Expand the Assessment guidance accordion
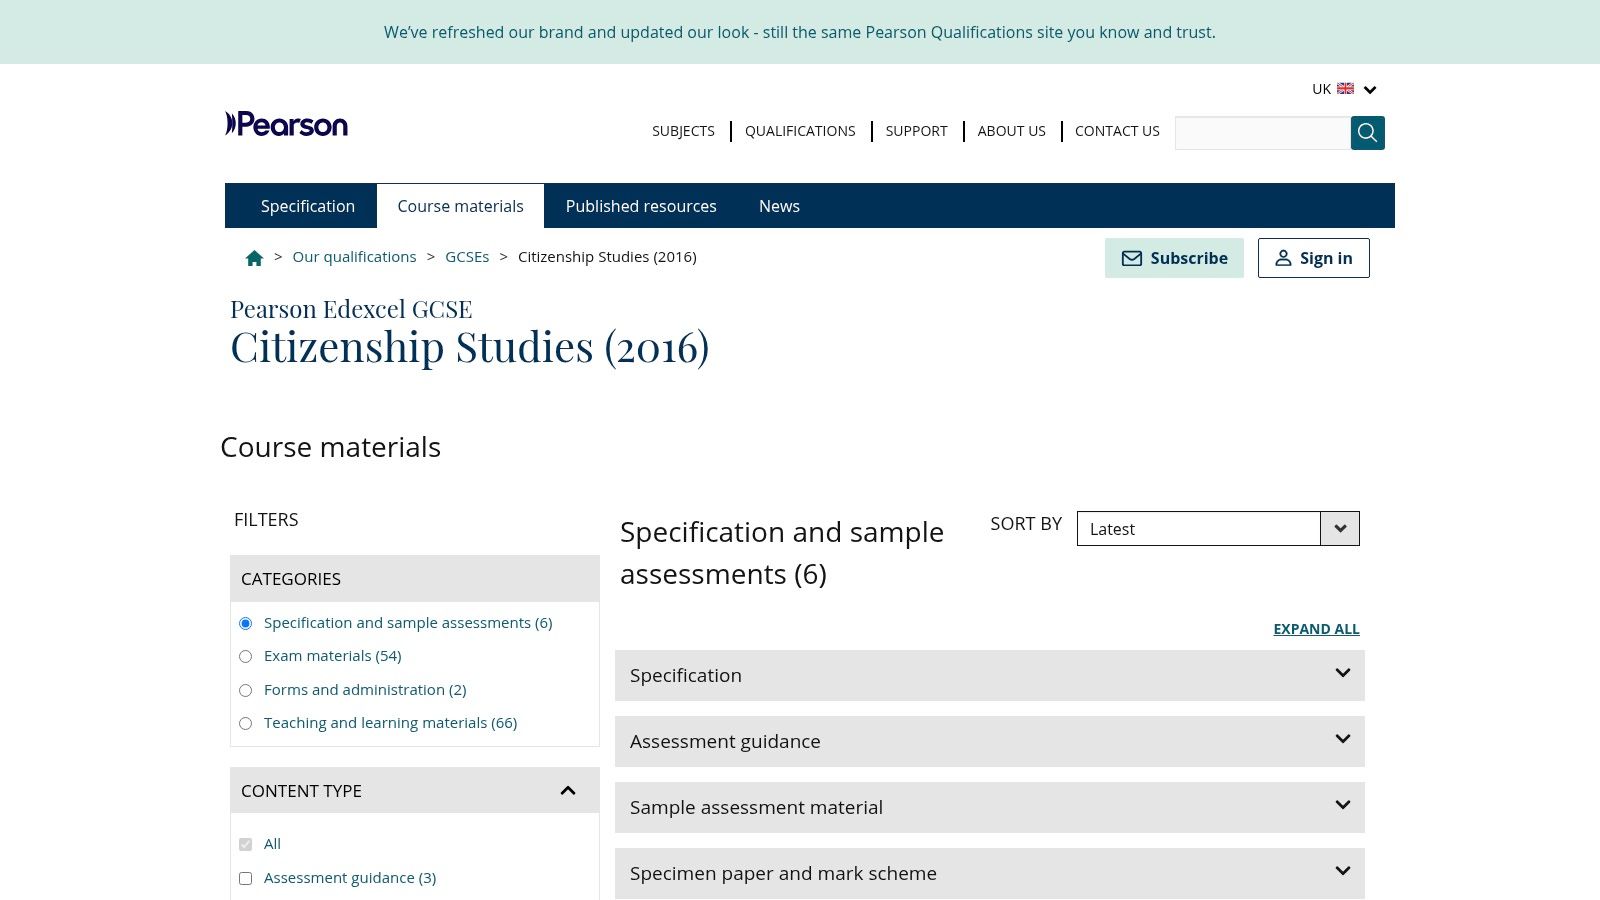The height and width of the screenshot is (900, 1600). click(x=990, y=741)
